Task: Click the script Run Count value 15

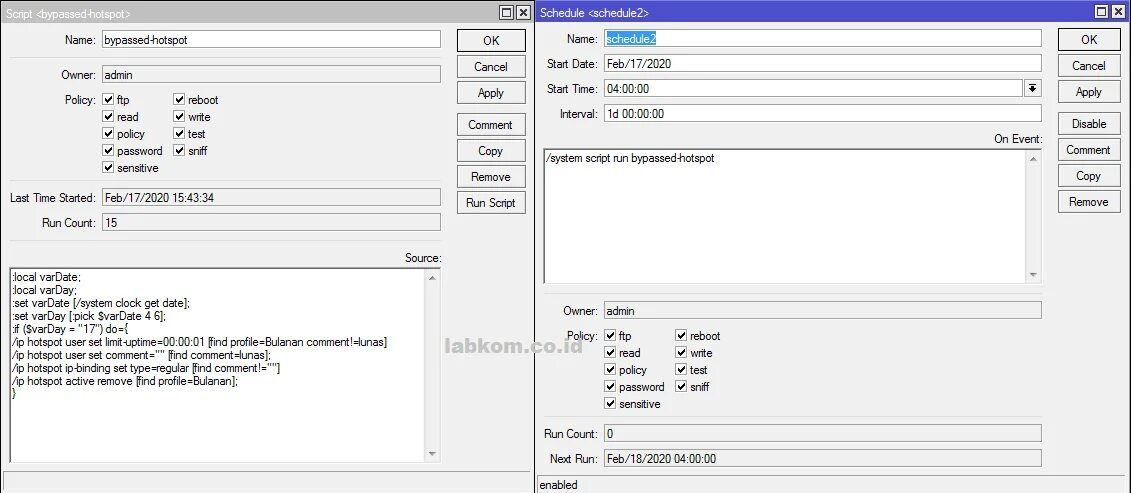Action: pos(270,222)
